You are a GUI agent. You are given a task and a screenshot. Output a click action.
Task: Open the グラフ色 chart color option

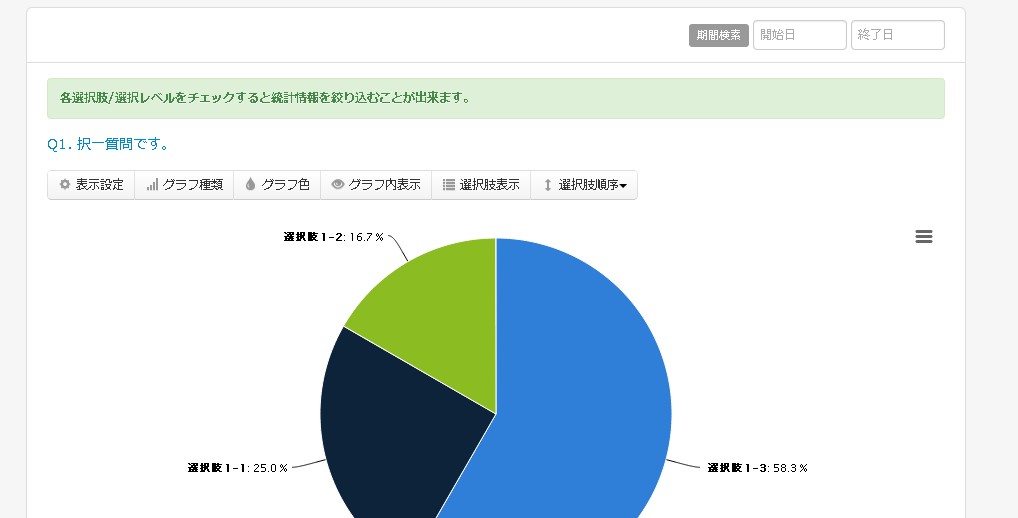pyautogui.click(x=277, y=185)
